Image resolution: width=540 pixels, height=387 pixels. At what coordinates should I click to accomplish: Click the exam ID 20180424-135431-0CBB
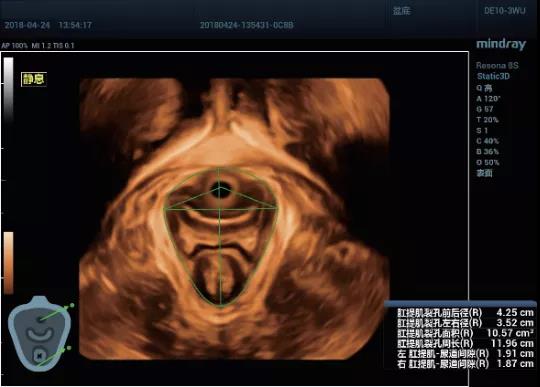click(x=247, y=25)
